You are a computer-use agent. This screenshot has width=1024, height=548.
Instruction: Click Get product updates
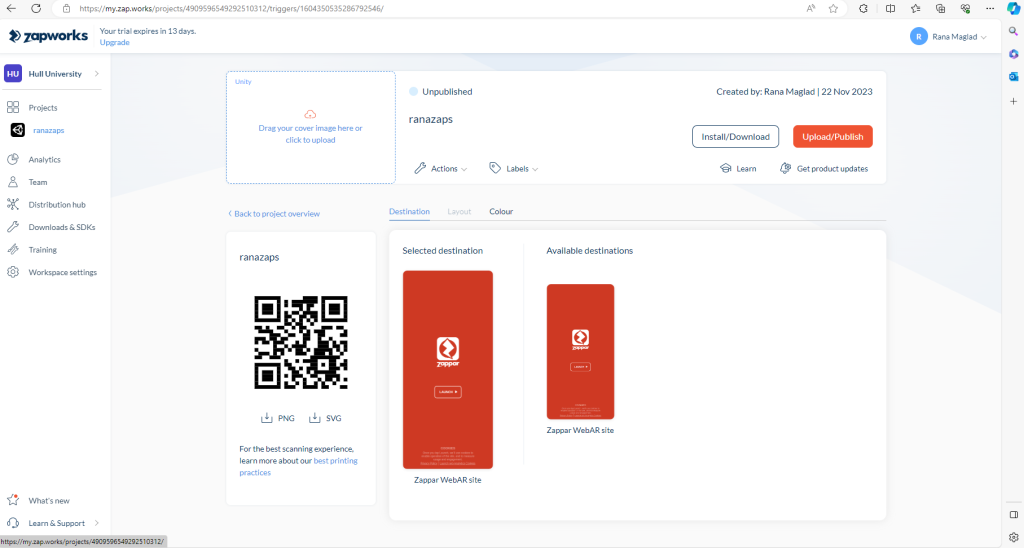point(824,169)
